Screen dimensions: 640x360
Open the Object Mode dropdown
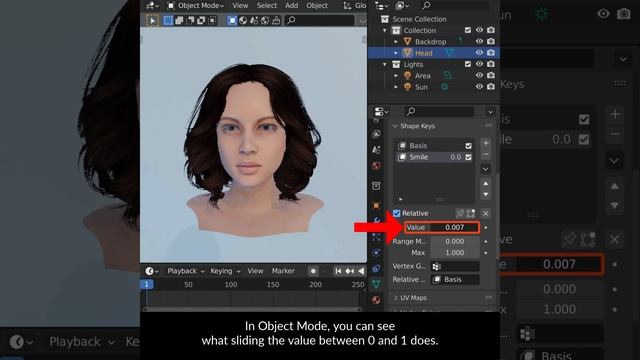coord(196,5)
